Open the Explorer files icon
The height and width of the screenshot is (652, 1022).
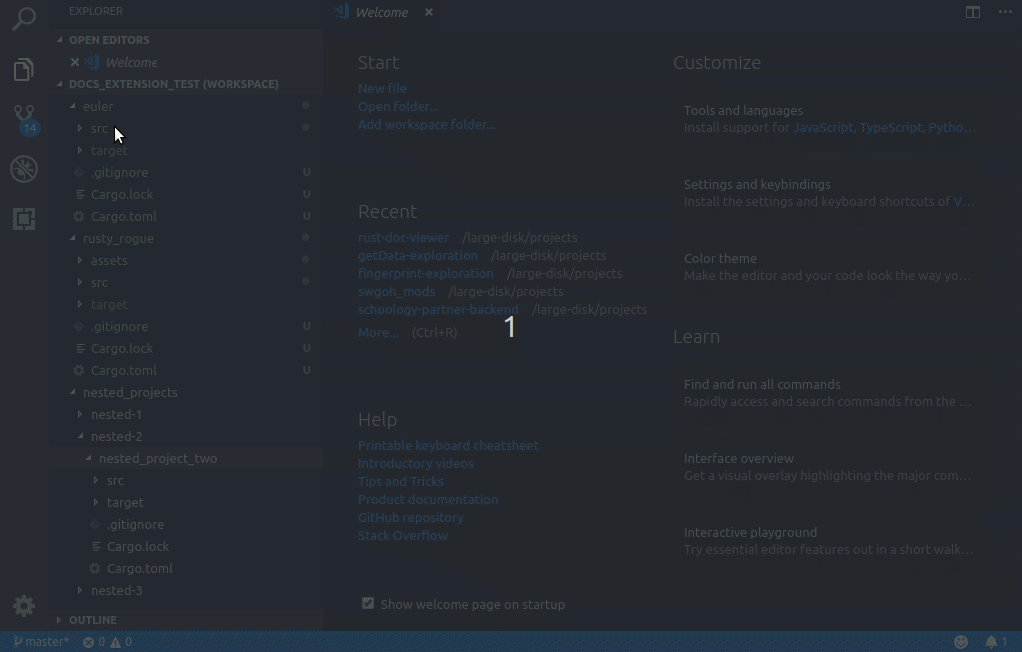(x=23, y=69)
